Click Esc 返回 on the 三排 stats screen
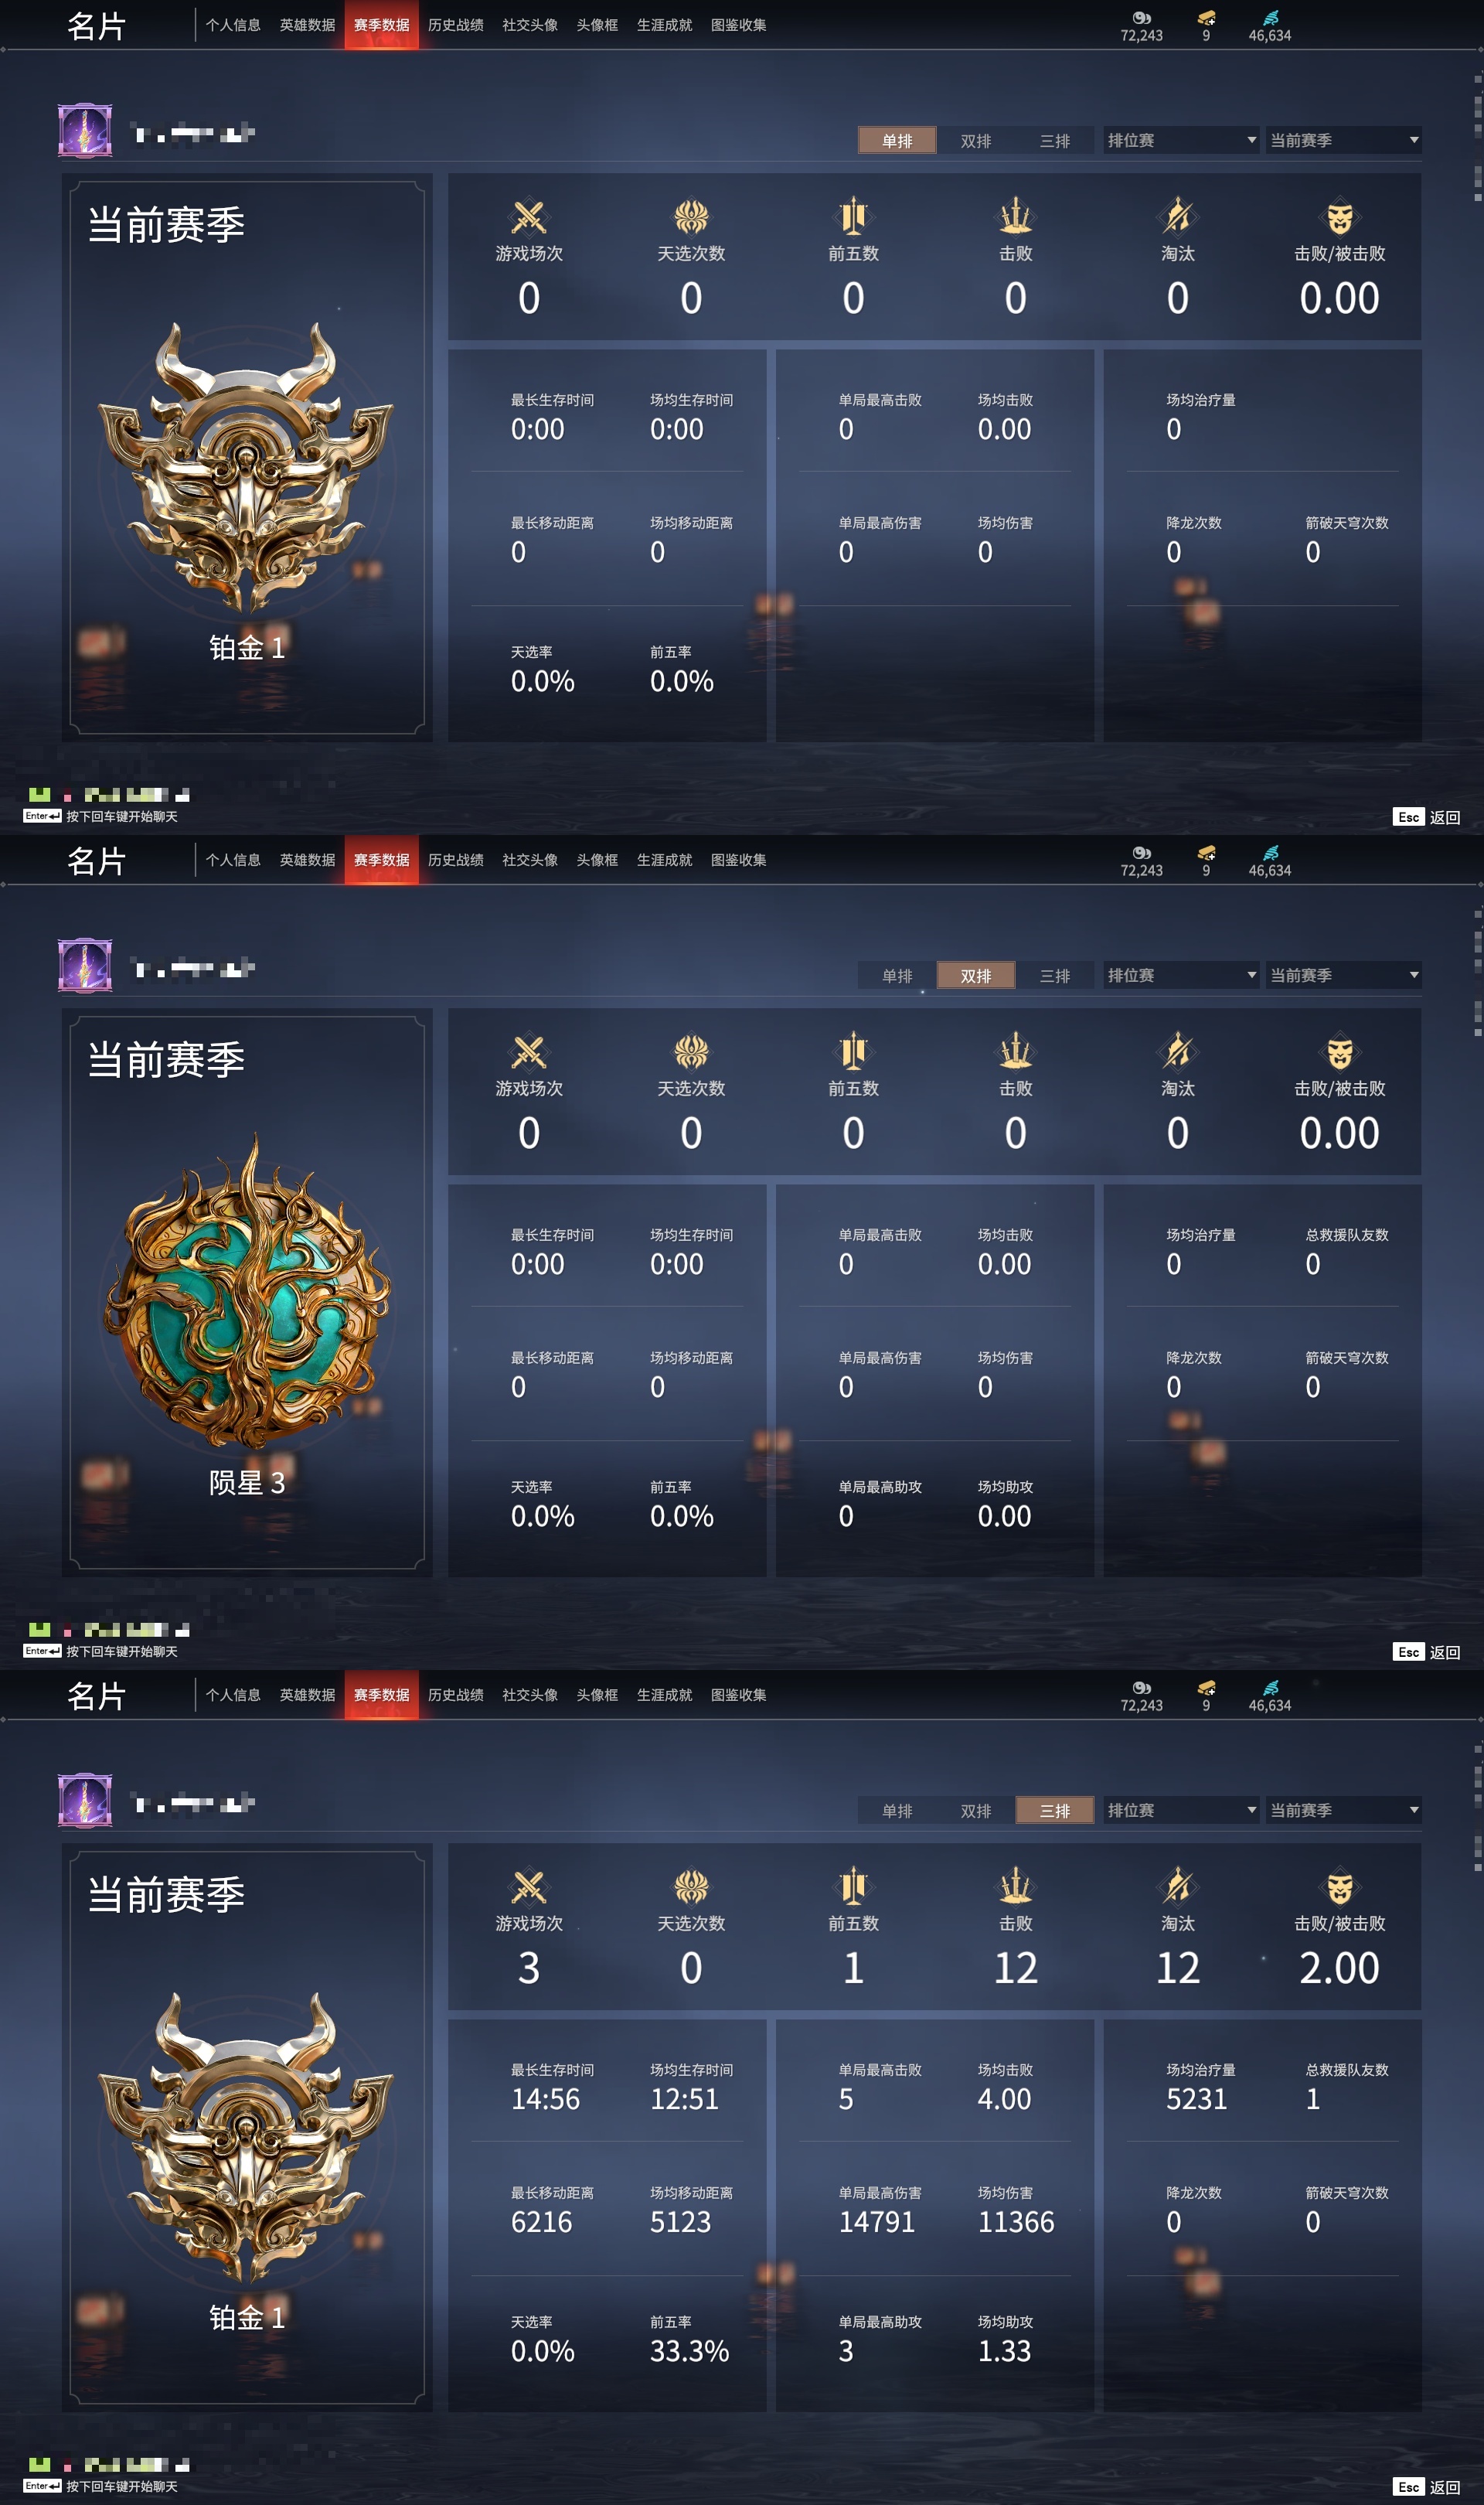1484x2505 pixels. click(x=1426, y=2486)
